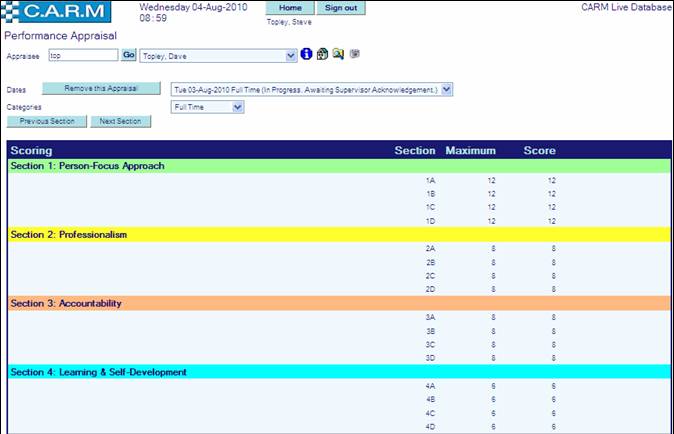The image size is (674, 434).
Task: Click the building icon beside the info icon
Action: [323, 54]
